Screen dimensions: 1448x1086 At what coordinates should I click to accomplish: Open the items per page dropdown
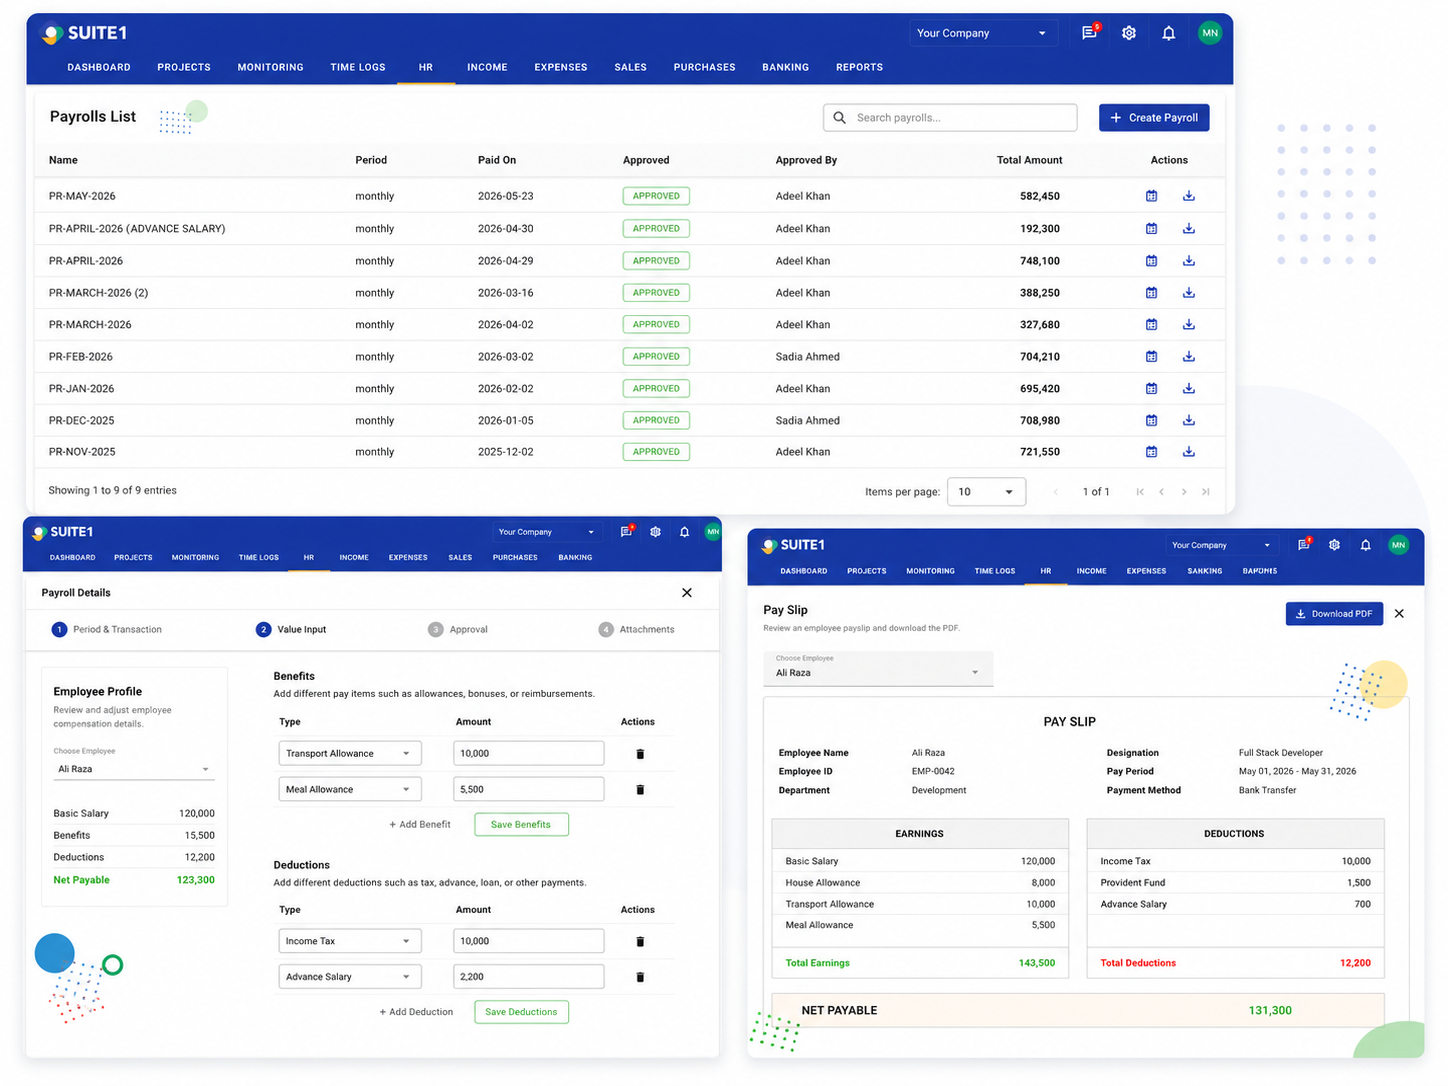pos(986,492)
